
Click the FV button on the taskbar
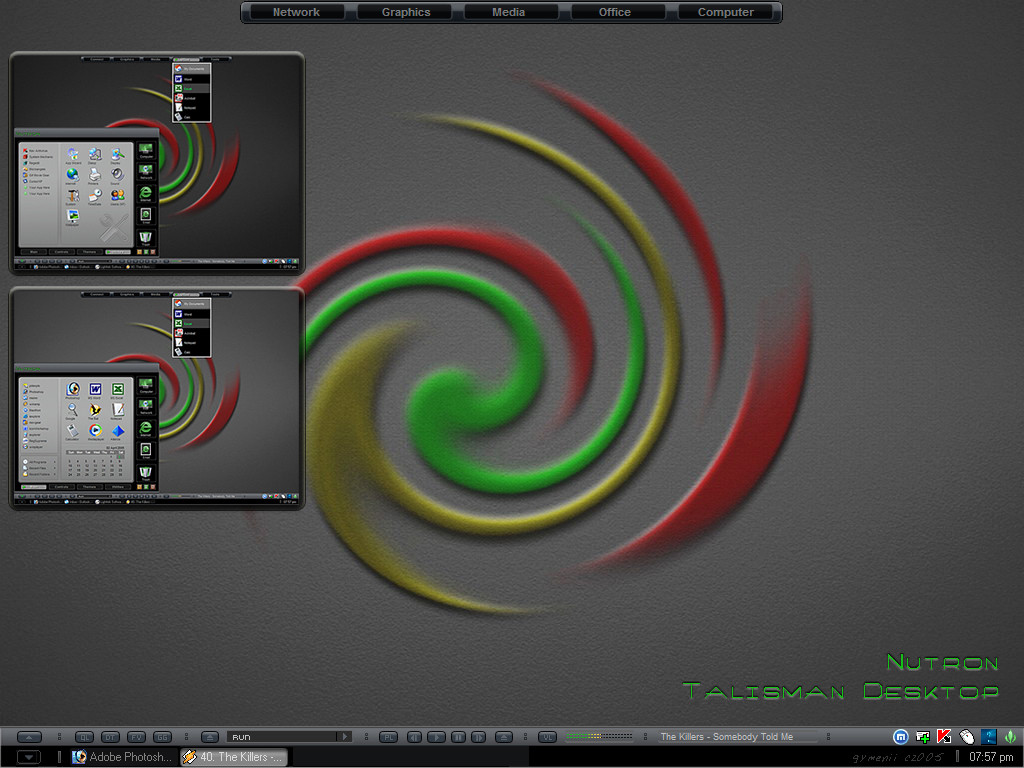tap(136, 737)
